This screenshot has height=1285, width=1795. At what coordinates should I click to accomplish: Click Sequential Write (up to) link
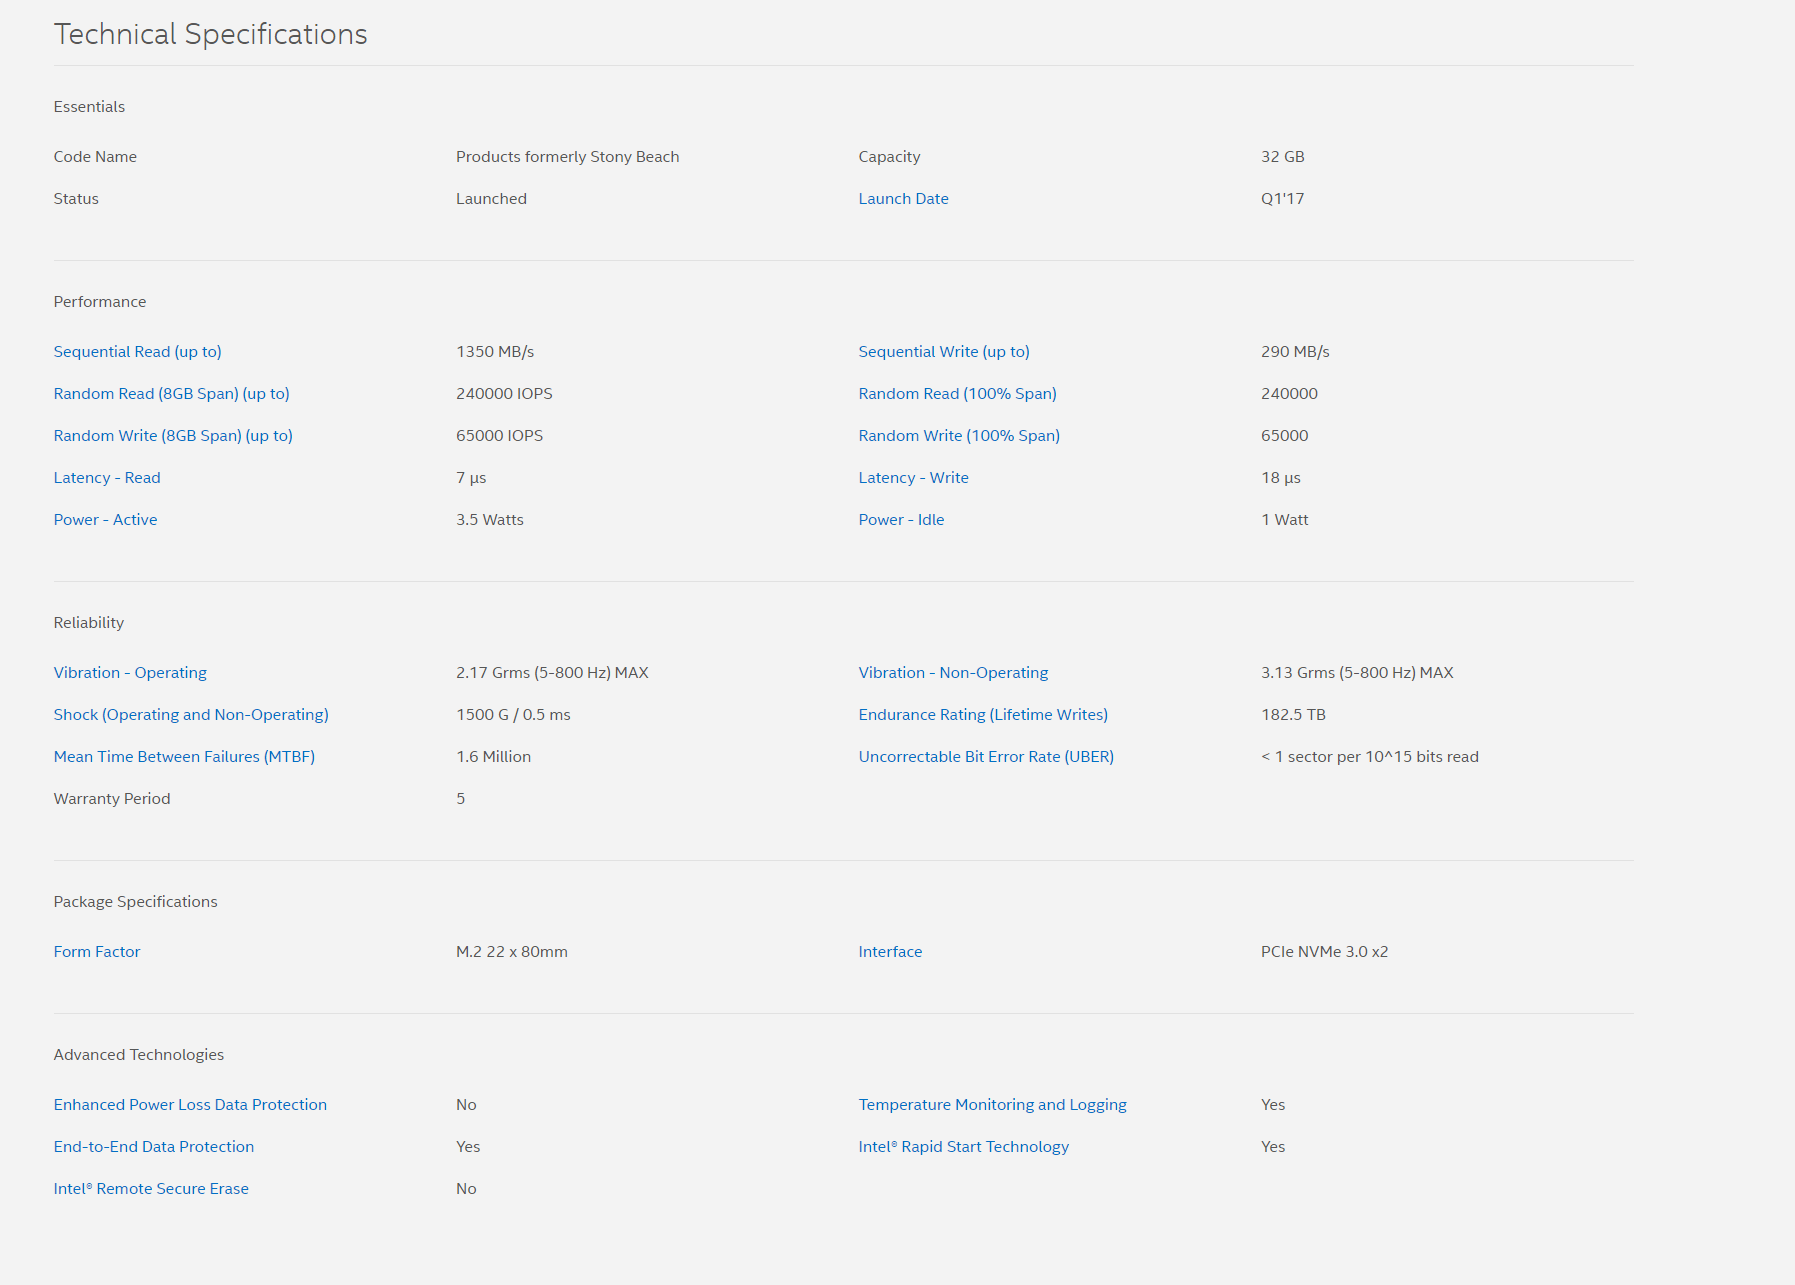943,352
